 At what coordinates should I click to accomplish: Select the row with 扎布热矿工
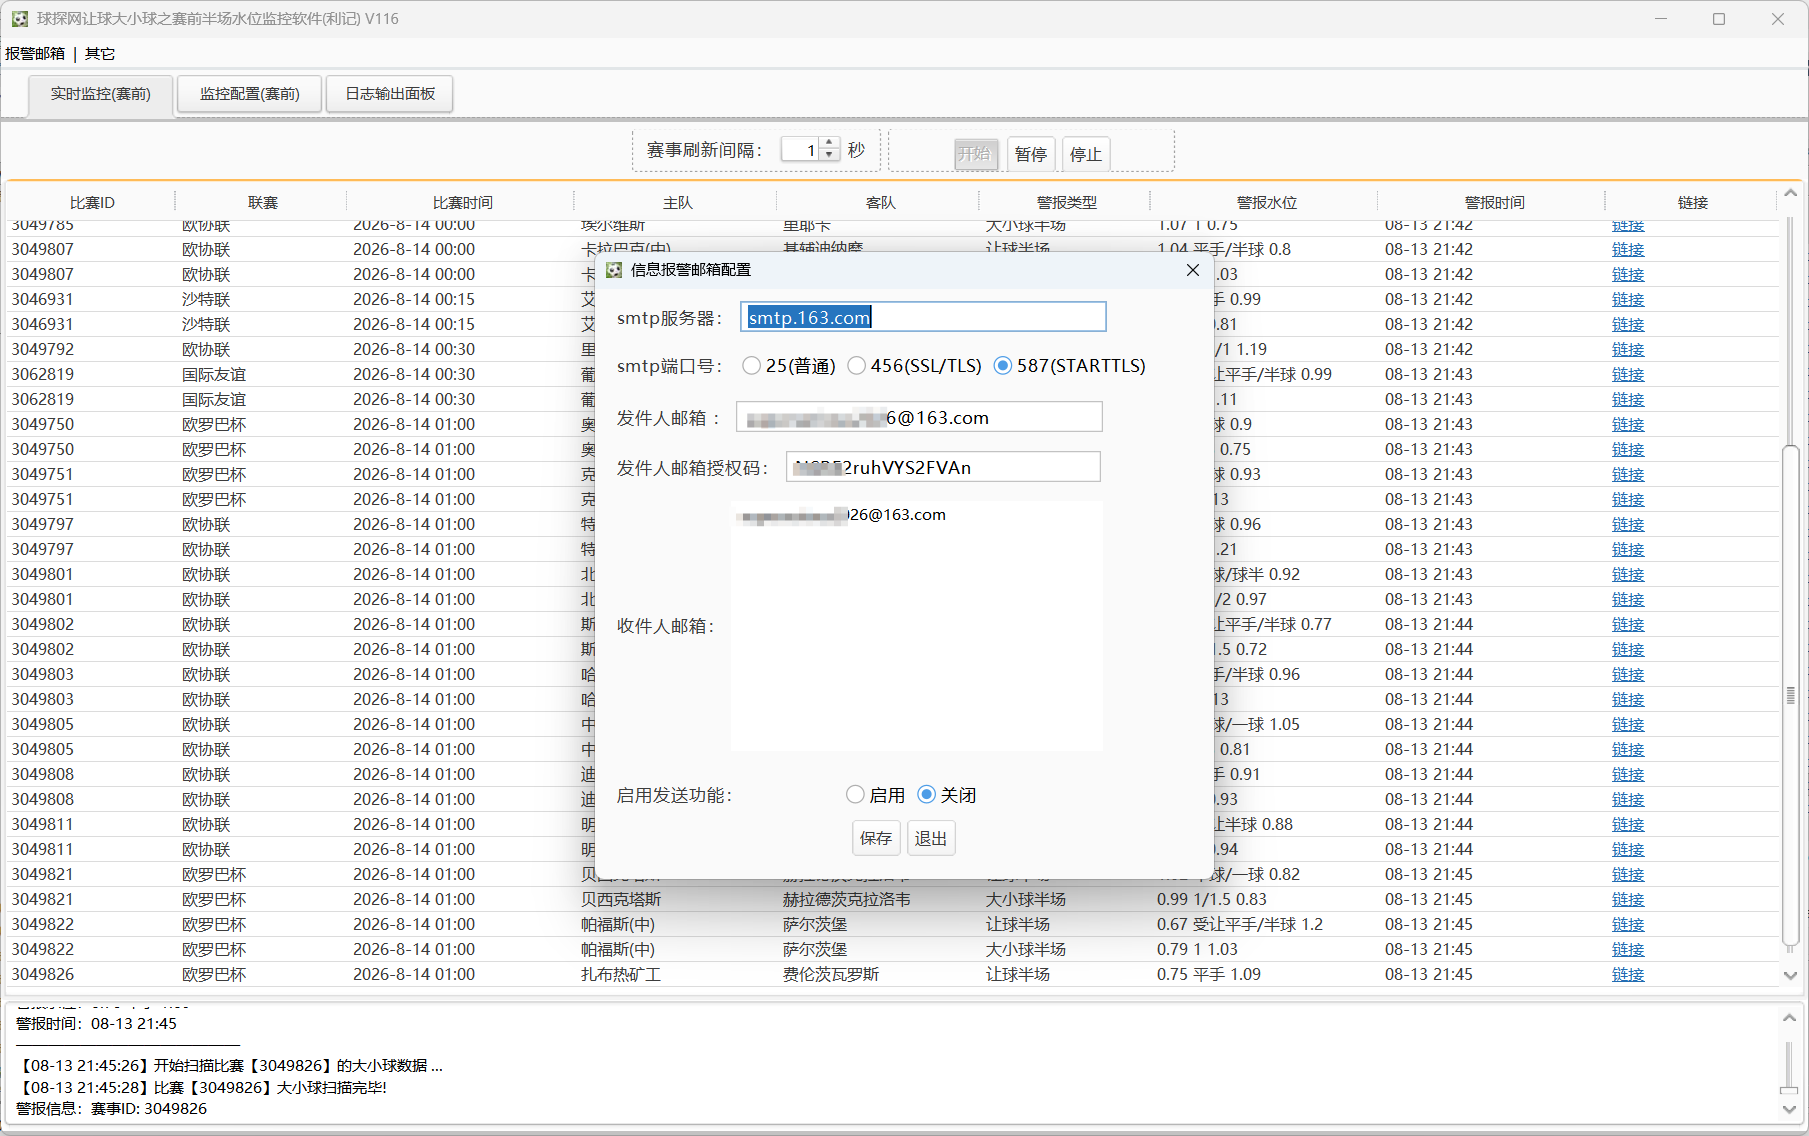click(x=892, y=974)
